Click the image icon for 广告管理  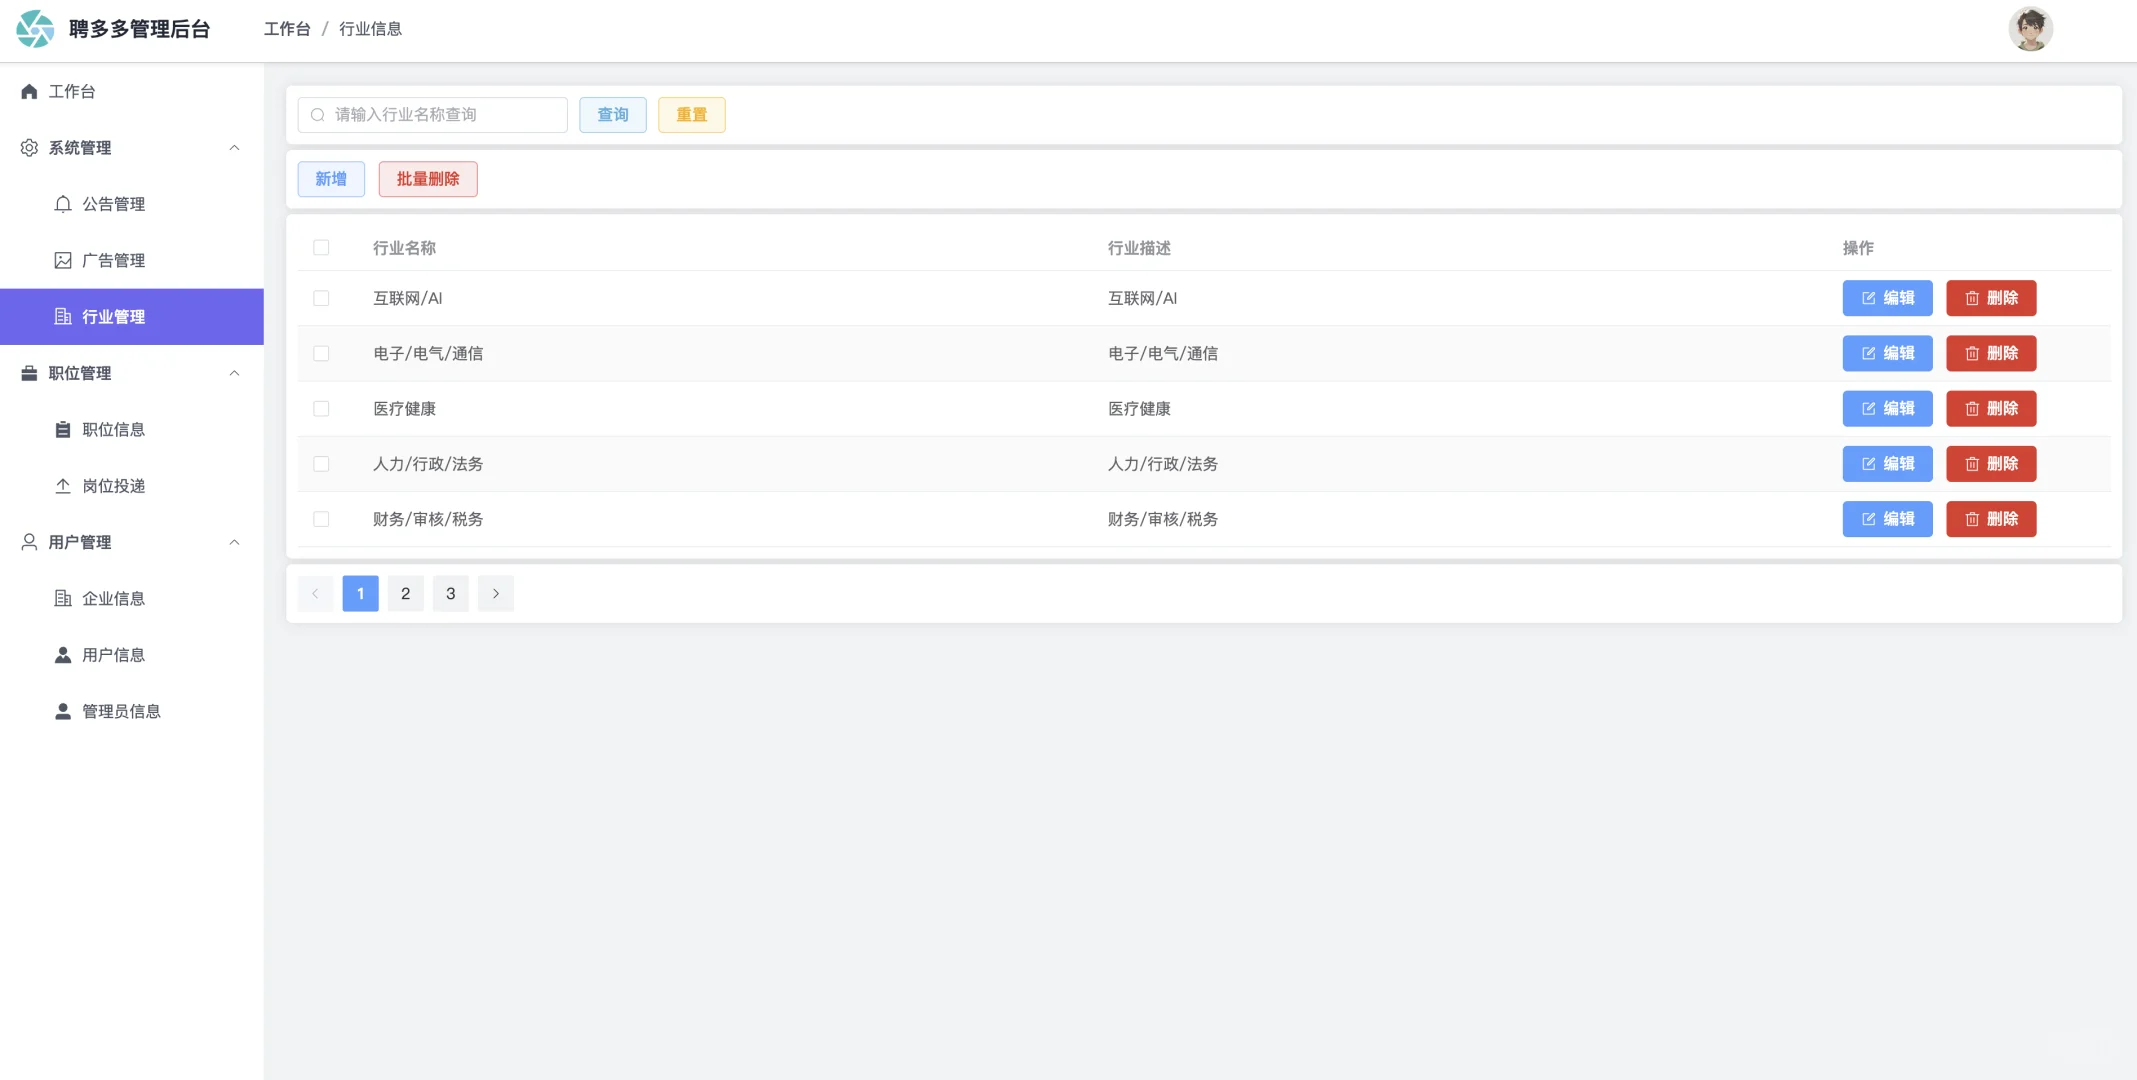[63, 261]
